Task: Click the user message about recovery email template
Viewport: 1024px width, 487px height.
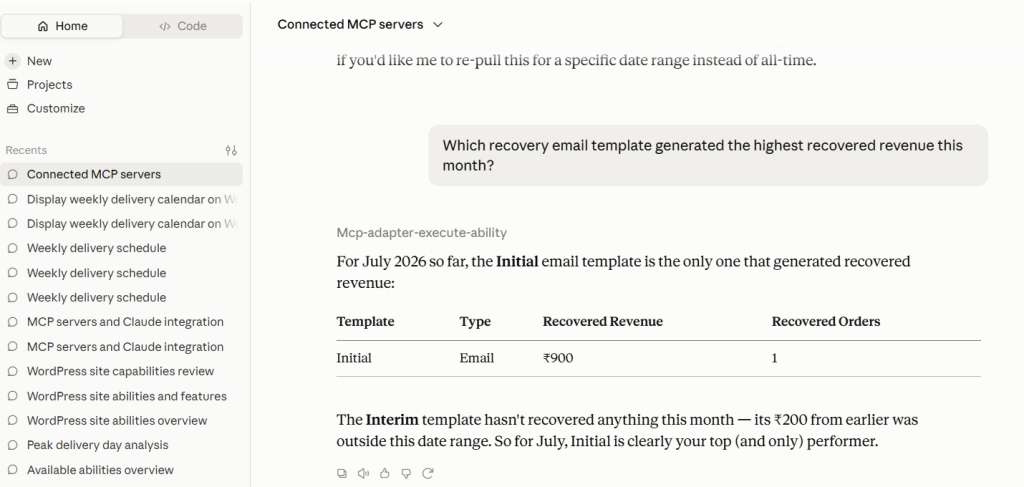Action: coord(708,155)
